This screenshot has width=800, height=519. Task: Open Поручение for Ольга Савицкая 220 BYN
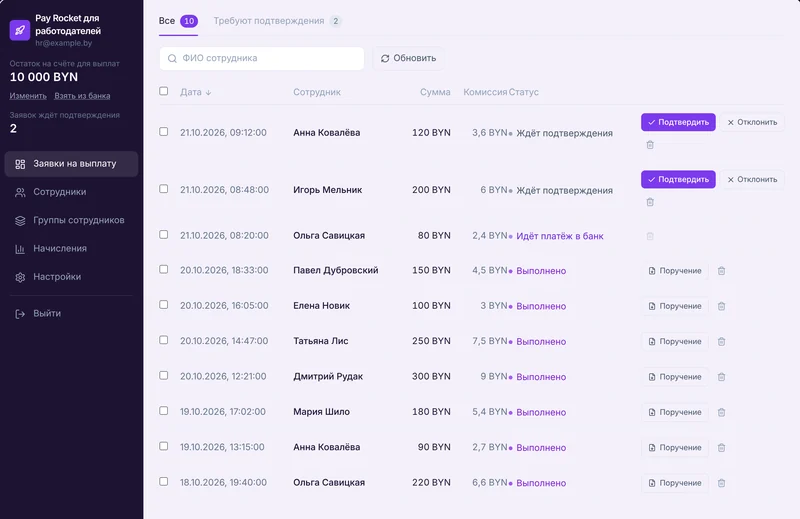click(x=674, y=483)
